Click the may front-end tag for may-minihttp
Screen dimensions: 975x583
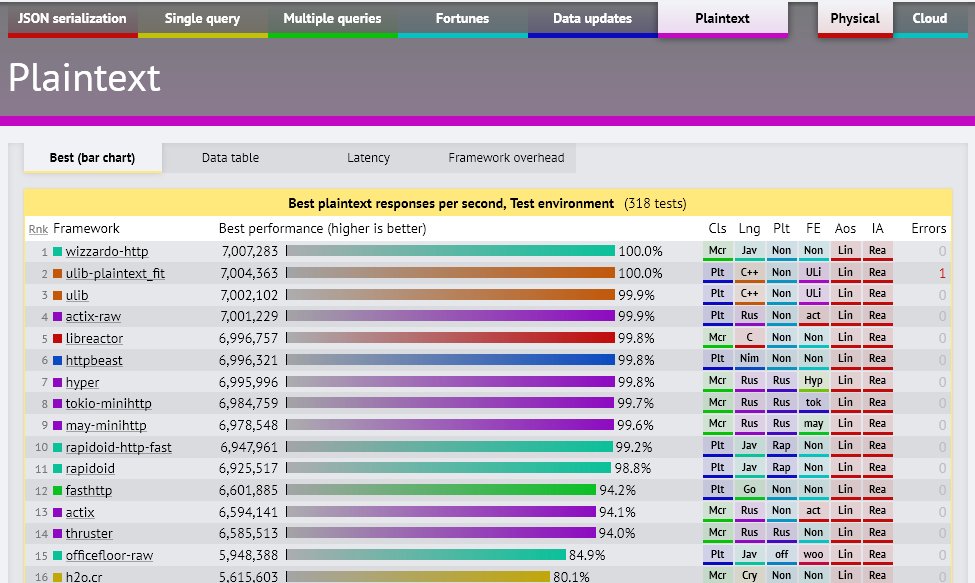click(813, 425)
